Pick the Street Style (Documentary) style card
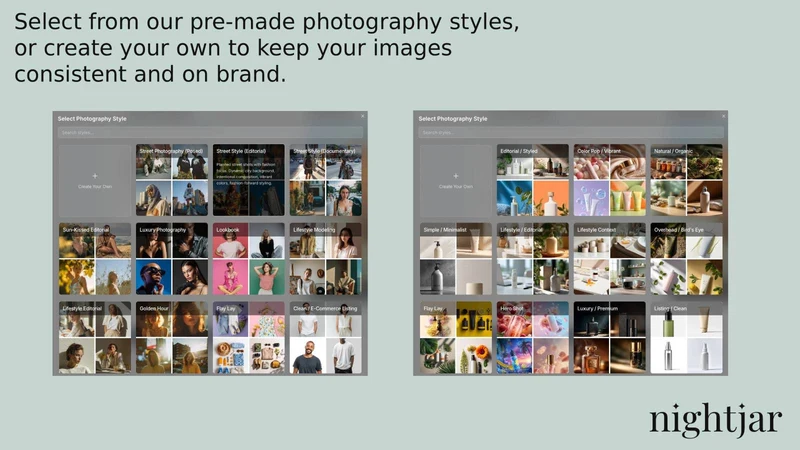This screenshot has height=450, width=800. (326, 180)
